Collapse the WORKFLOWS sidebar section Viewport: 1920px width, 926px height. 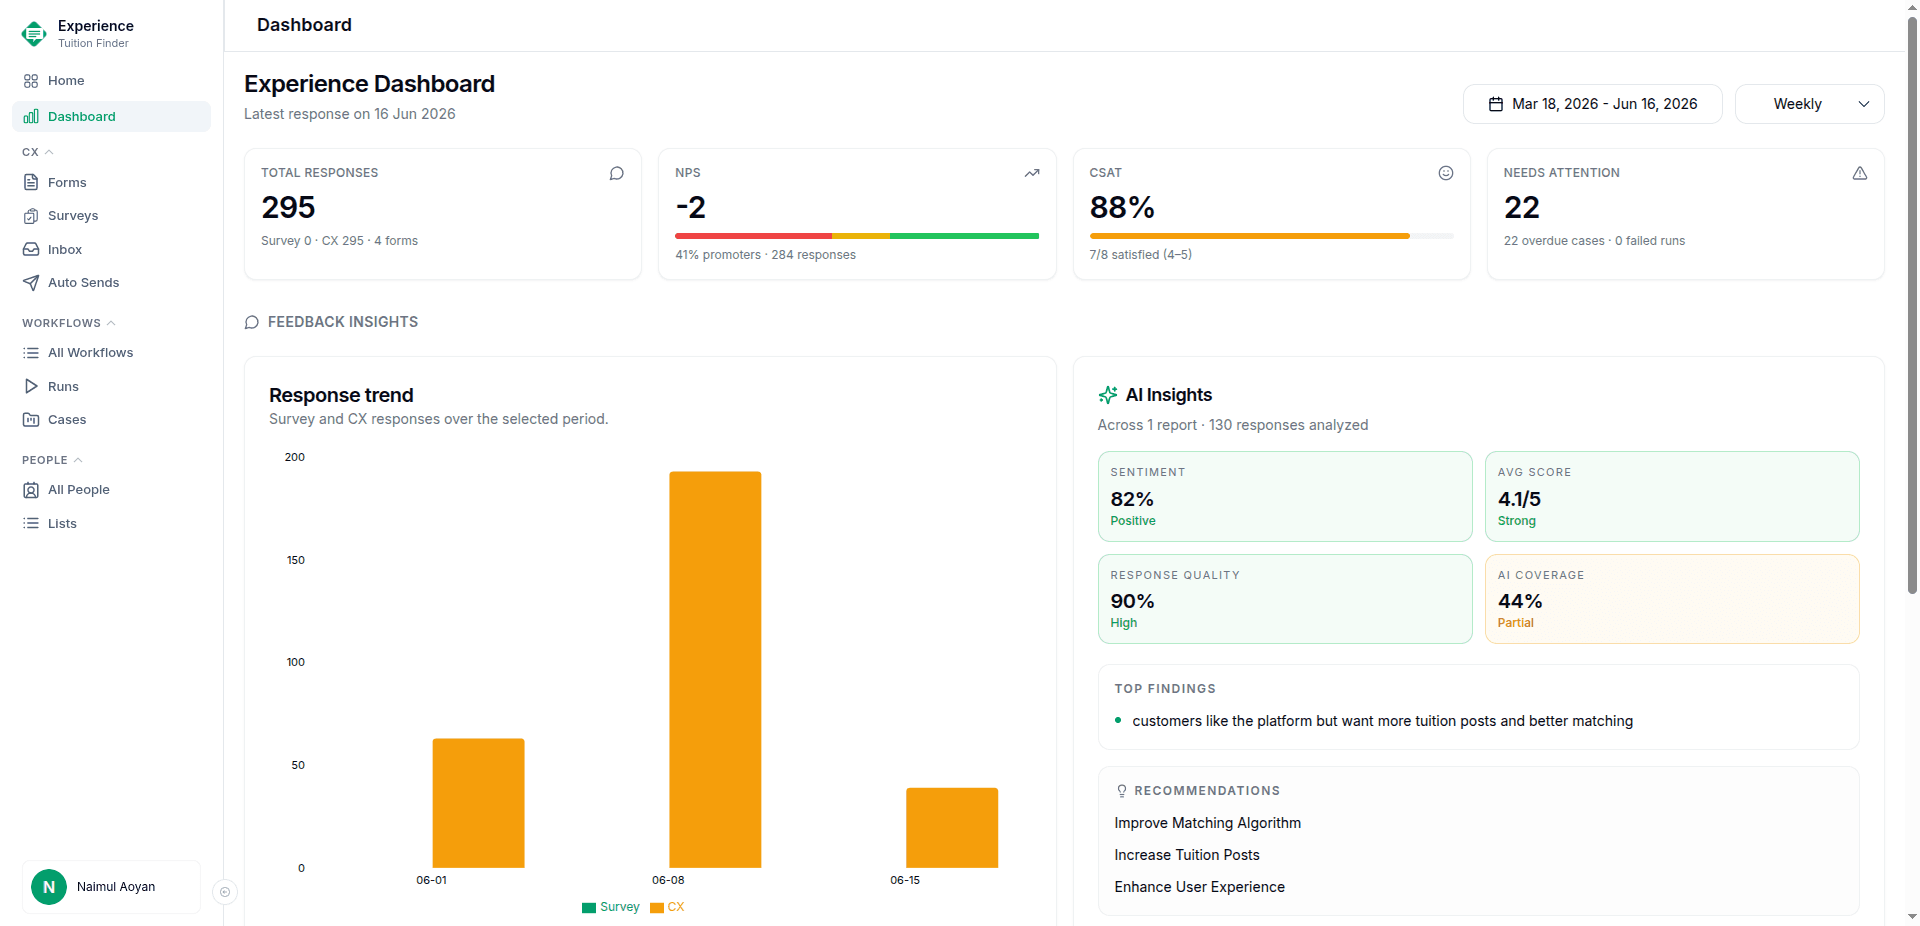click(x=69, y=323)
